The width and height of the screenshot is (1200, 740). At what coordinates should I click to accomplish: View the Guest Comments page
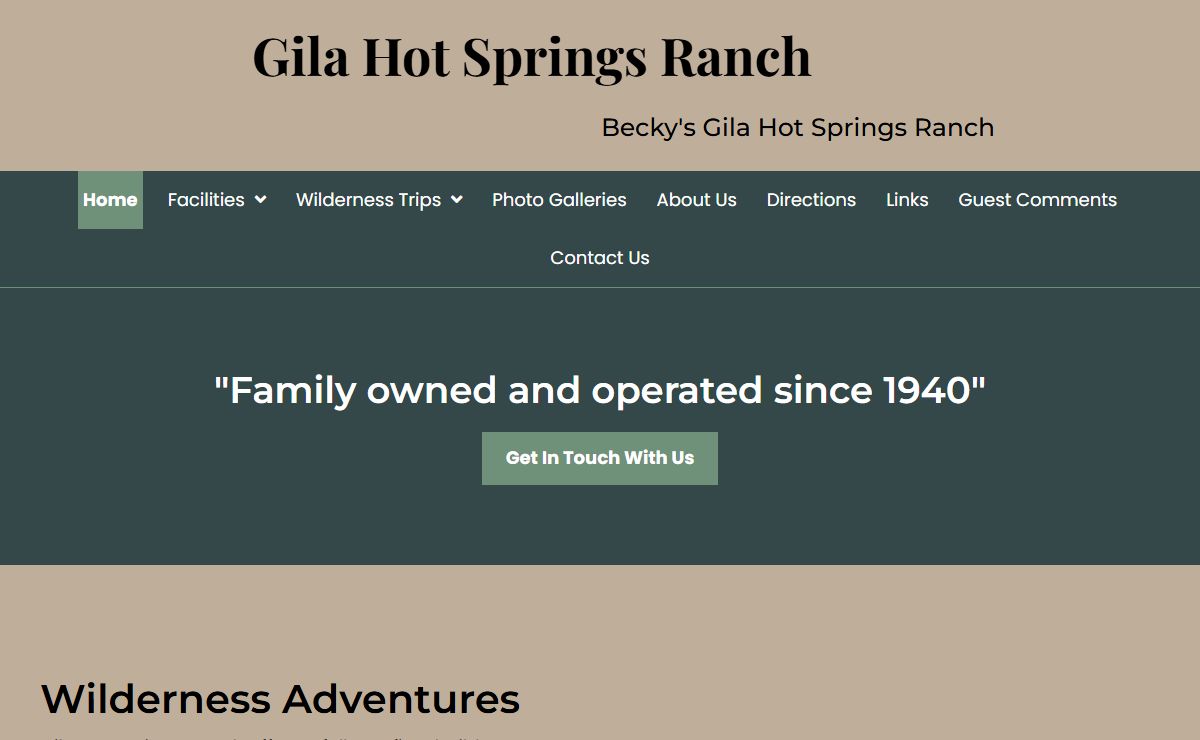(1037, 200)
